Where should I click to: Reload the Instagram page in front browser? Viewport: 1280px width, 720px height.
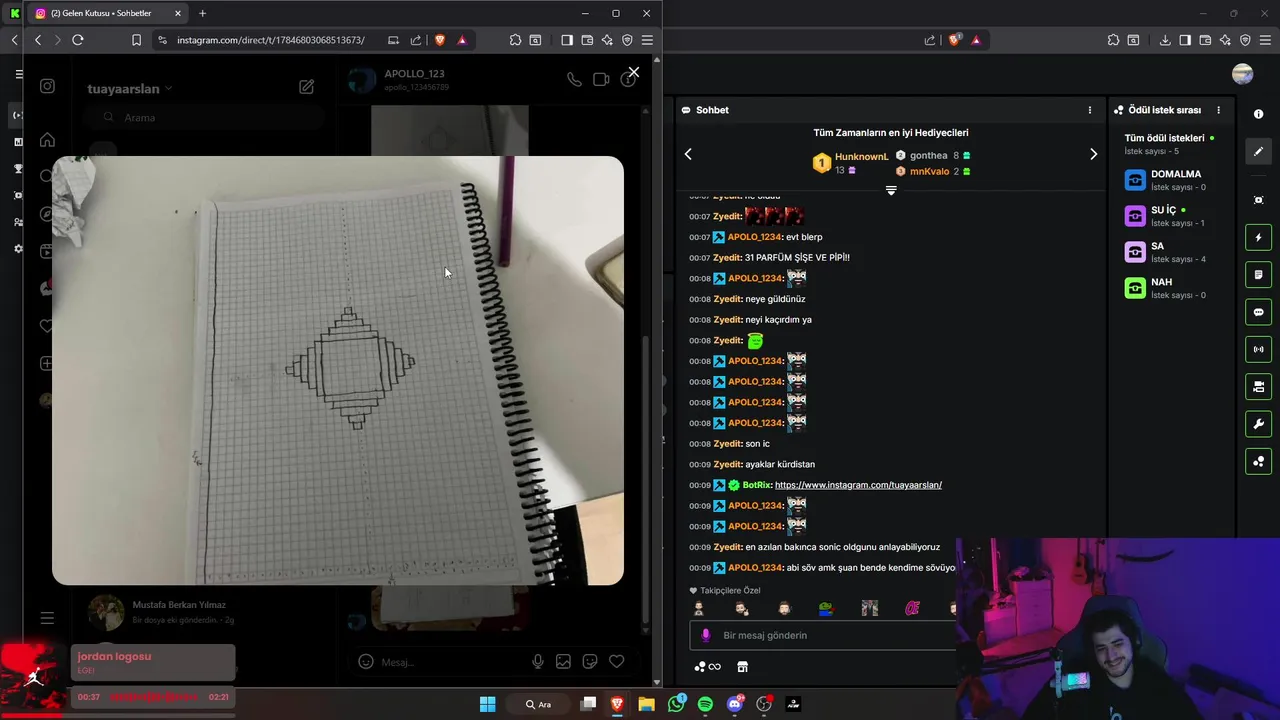pyautogui.click(x=77, y=40)
